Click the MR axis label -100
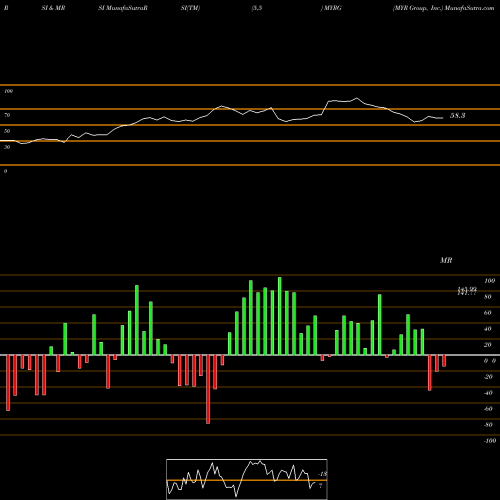The height and width of the screenshot is (500, 500). pyautogui.click(x=490, y=441)
